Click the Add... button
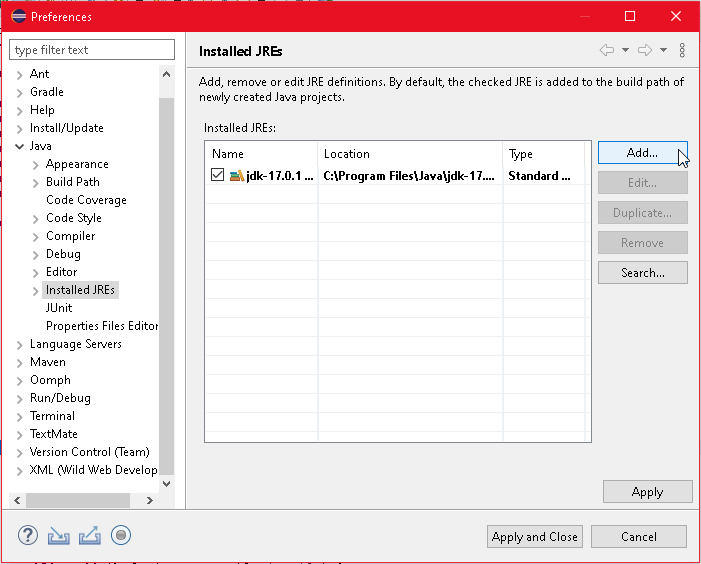The height and width of the screenshot is (564, 701). point(642,153)
